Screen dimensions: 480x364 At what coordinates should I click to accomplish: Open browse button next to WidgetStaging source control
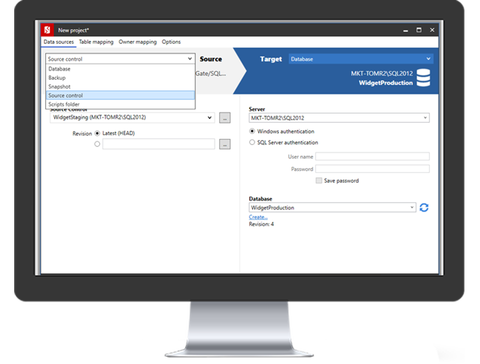coord(225,118)
